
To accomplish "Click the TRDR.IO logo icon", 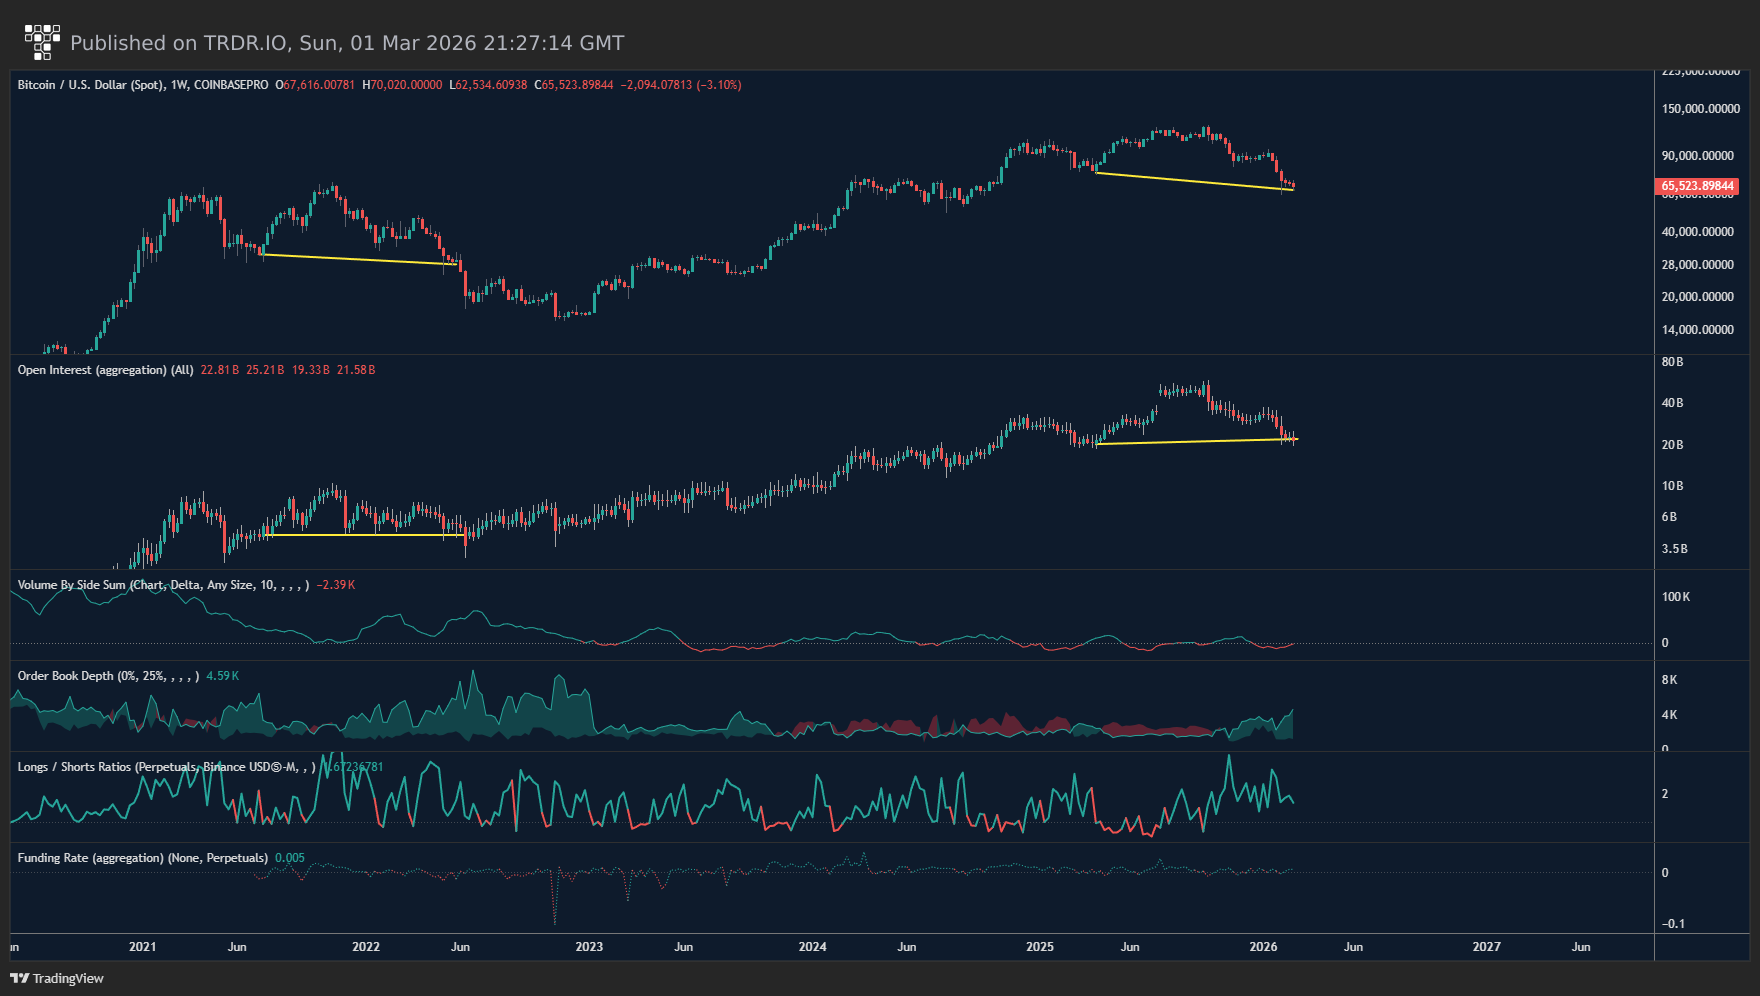I will click(x=42, y=42).
